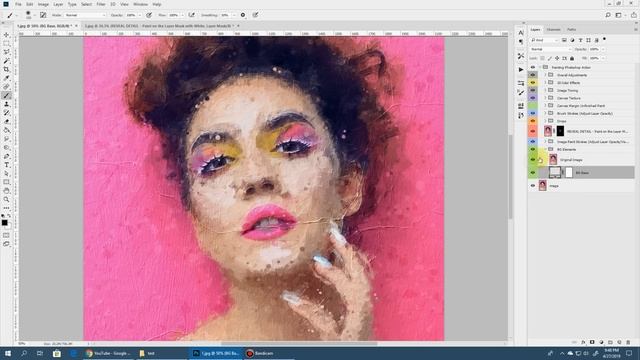Open the Chrome YouTube taskbar button
This screenshot has width=640, height=360.
[108, 353]
